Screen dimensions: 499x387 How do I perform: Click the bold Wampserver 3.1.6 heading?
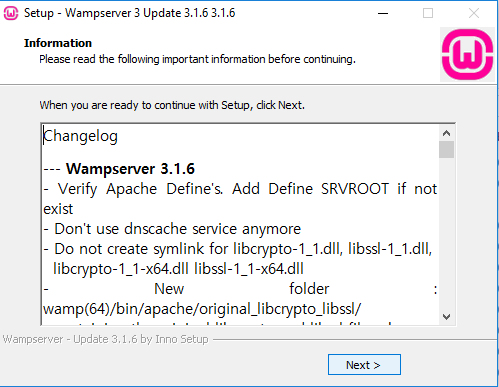pyautogui.click(x=130, y=169)
